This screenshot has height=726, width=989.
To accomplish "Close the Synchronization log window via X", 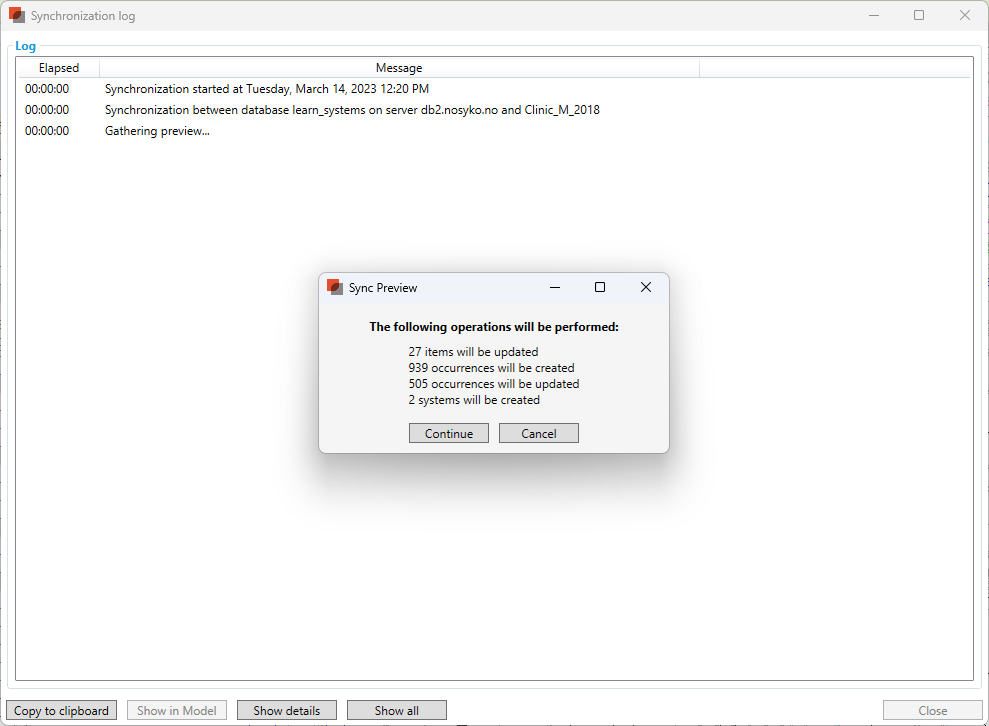I will pos(964,15).
